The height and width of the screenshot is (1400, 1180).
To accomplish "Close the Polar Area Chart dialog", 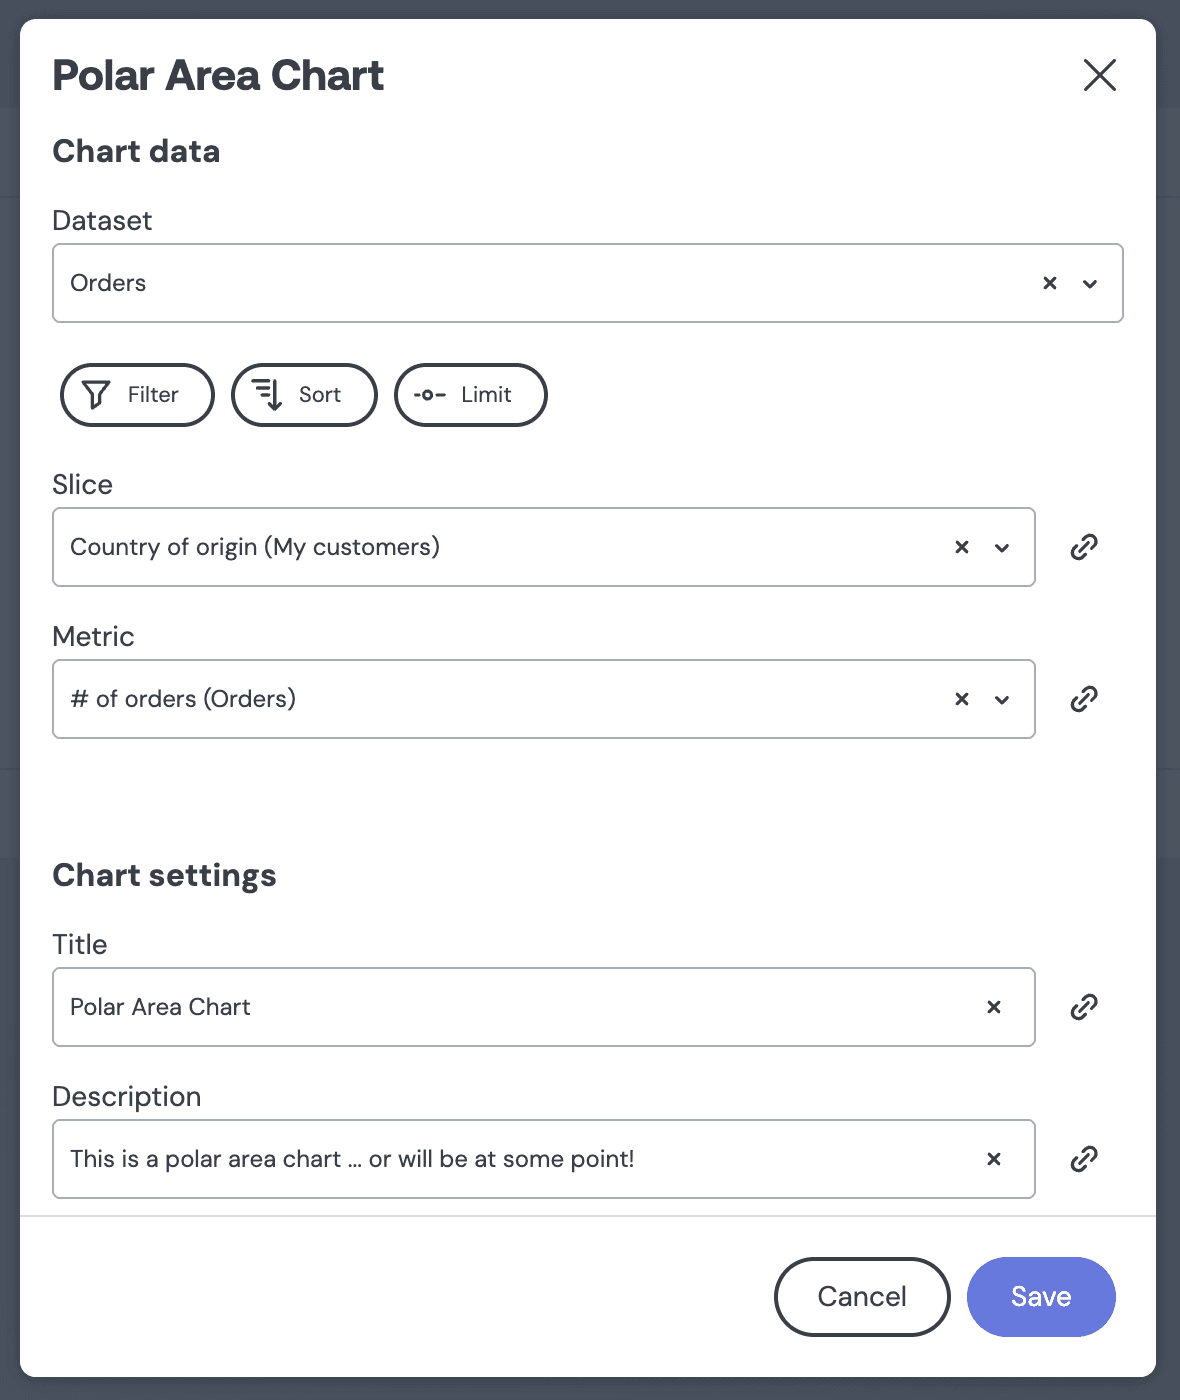I will pyautogui.click(x=1100, y=75).
